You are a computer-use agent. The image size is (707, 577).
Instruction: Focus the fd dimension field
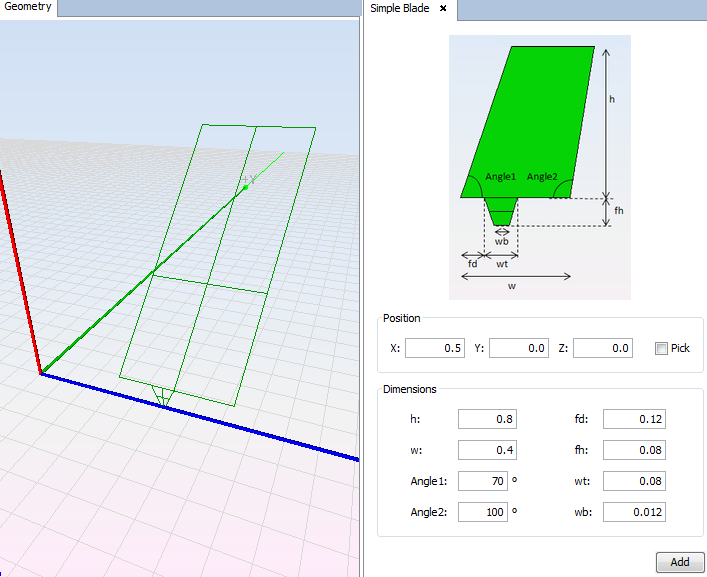pyautogui.click(x=634, y=420)
